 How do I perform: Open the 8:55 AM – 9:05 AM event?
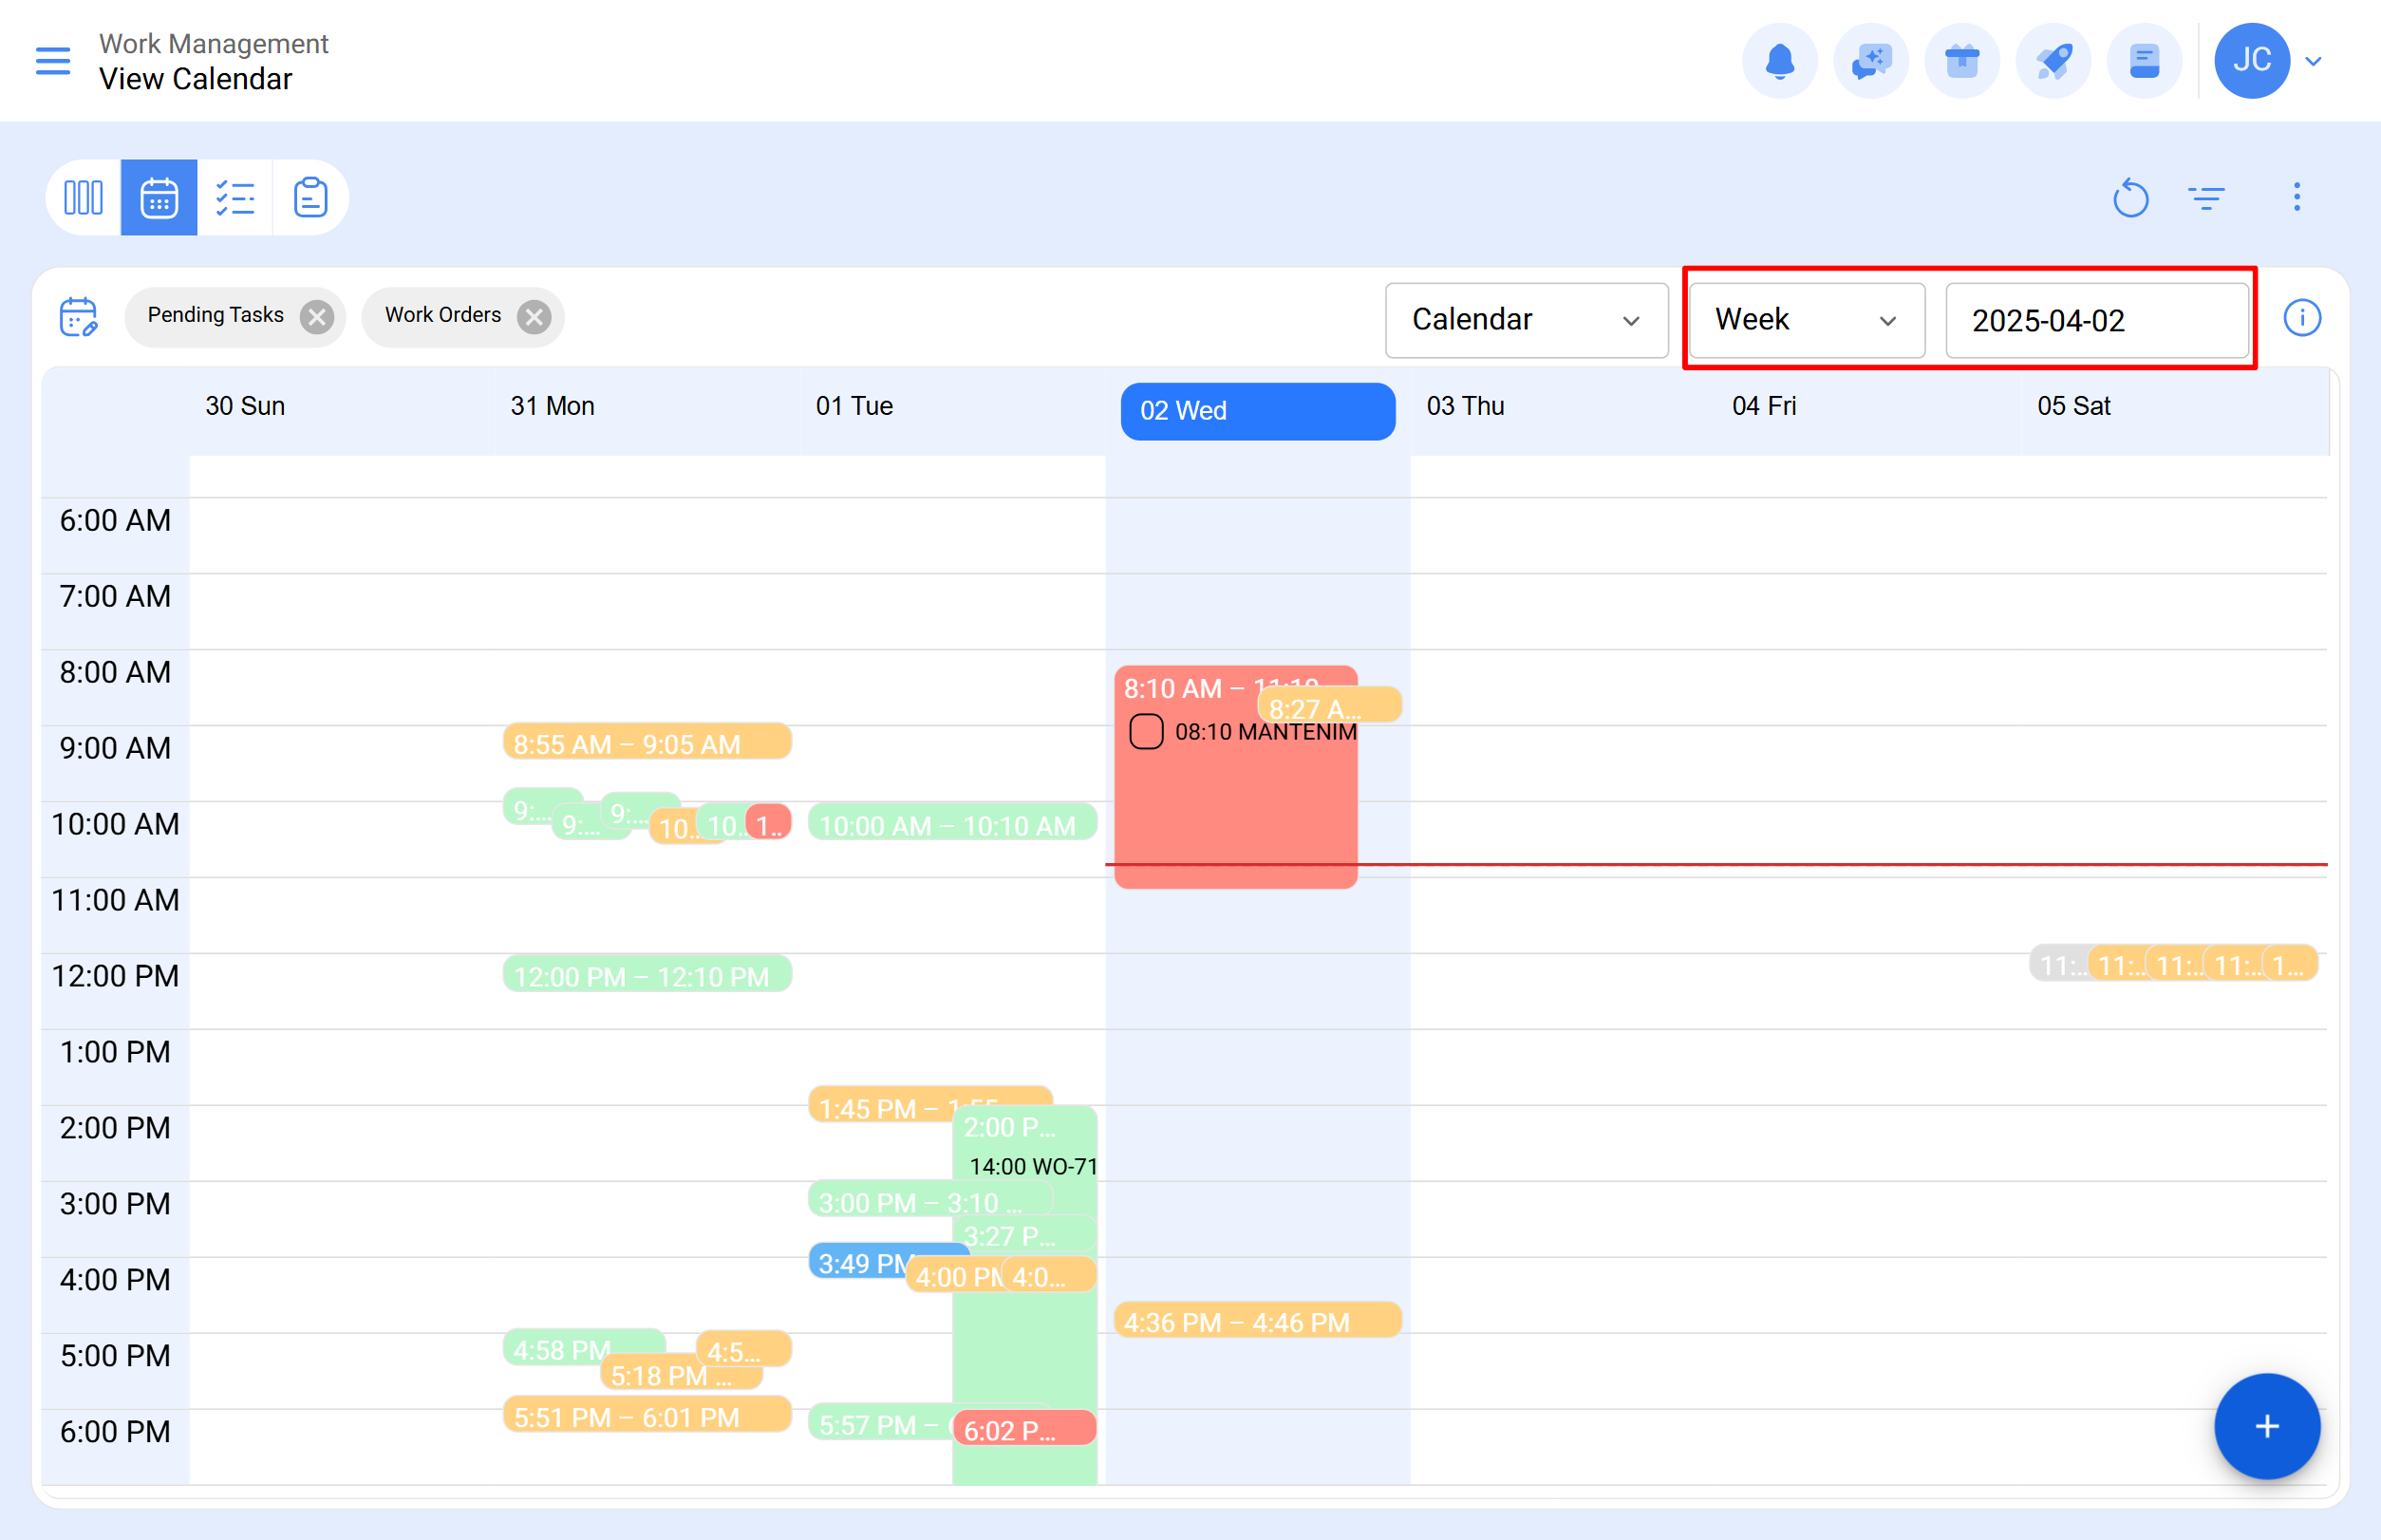tap(647, 742)
